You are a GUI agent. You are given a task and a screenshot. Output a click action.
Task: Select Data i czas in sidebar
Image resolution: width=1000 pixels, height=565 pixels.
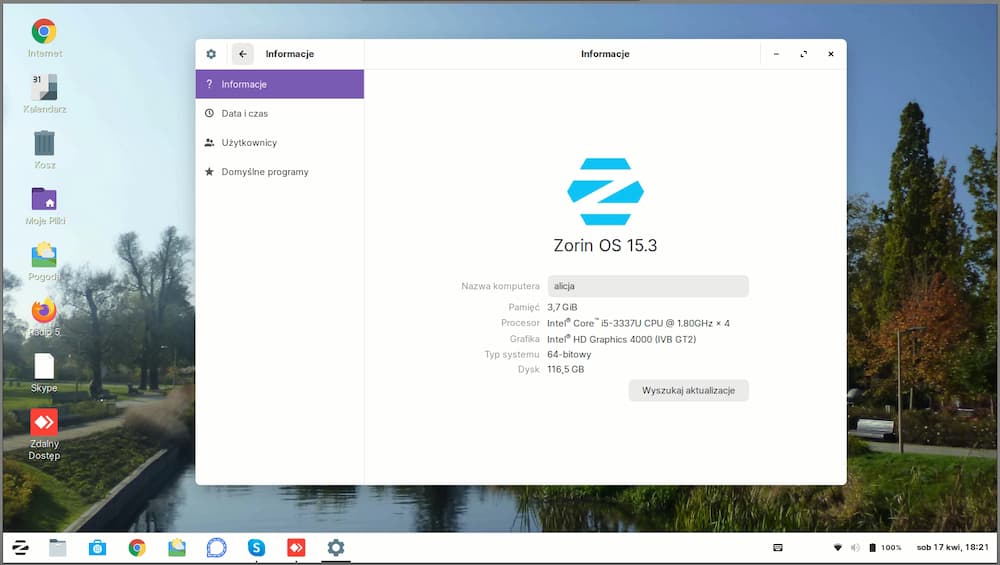point(279,114)
